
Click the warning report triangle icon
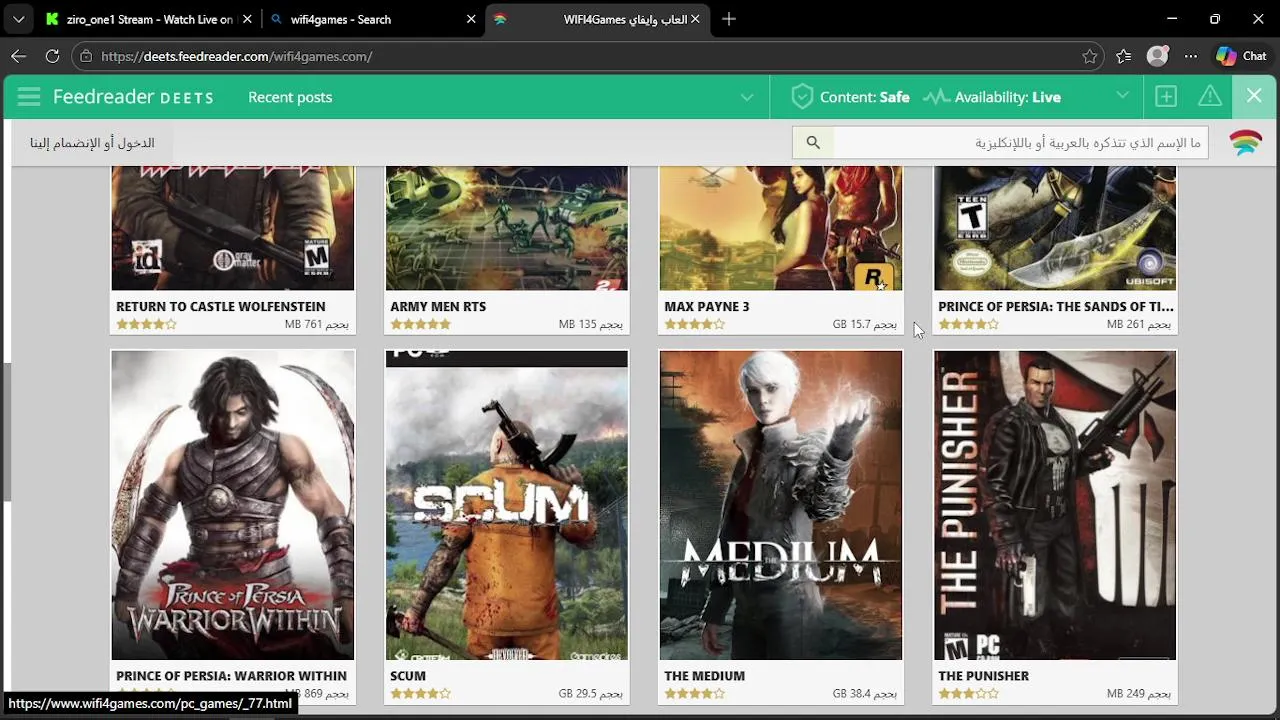click(x=1210, y=97)
